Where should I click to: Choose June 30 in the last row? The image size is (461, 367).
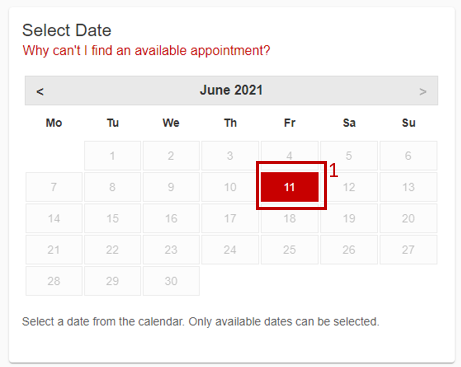click(x=171, y=281)
